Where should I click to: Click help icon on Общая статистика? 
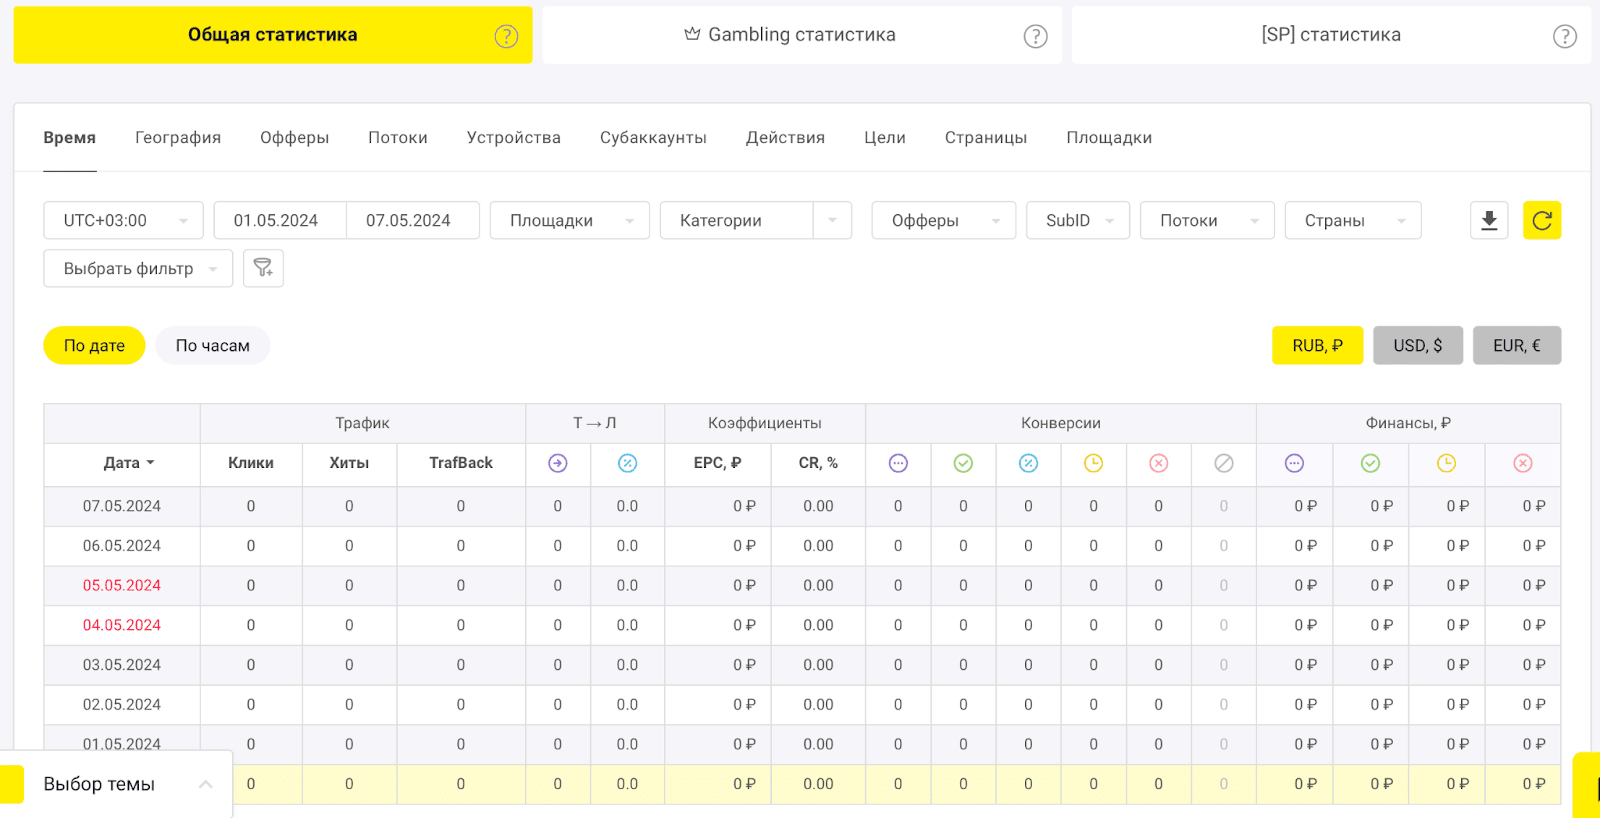tap(506, 36)
